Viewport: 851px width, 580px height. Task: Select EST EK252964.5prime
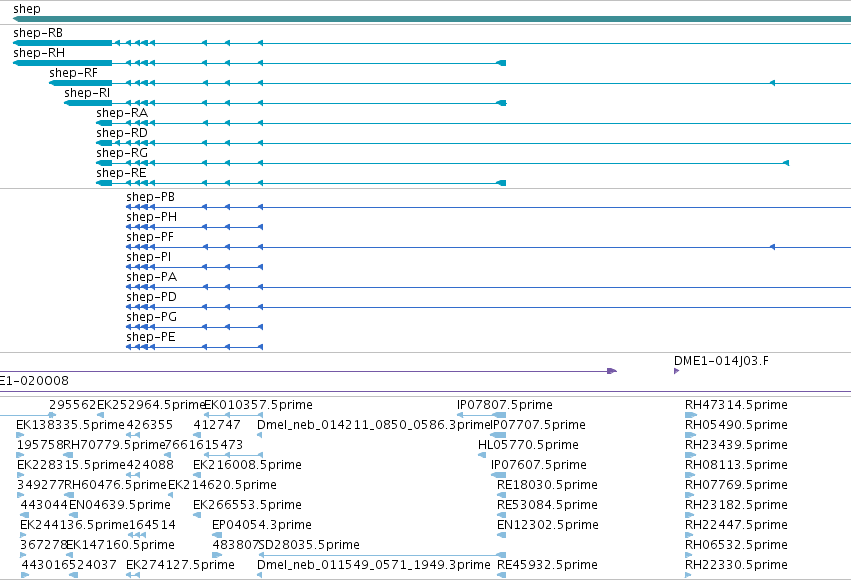click(151, 405)
